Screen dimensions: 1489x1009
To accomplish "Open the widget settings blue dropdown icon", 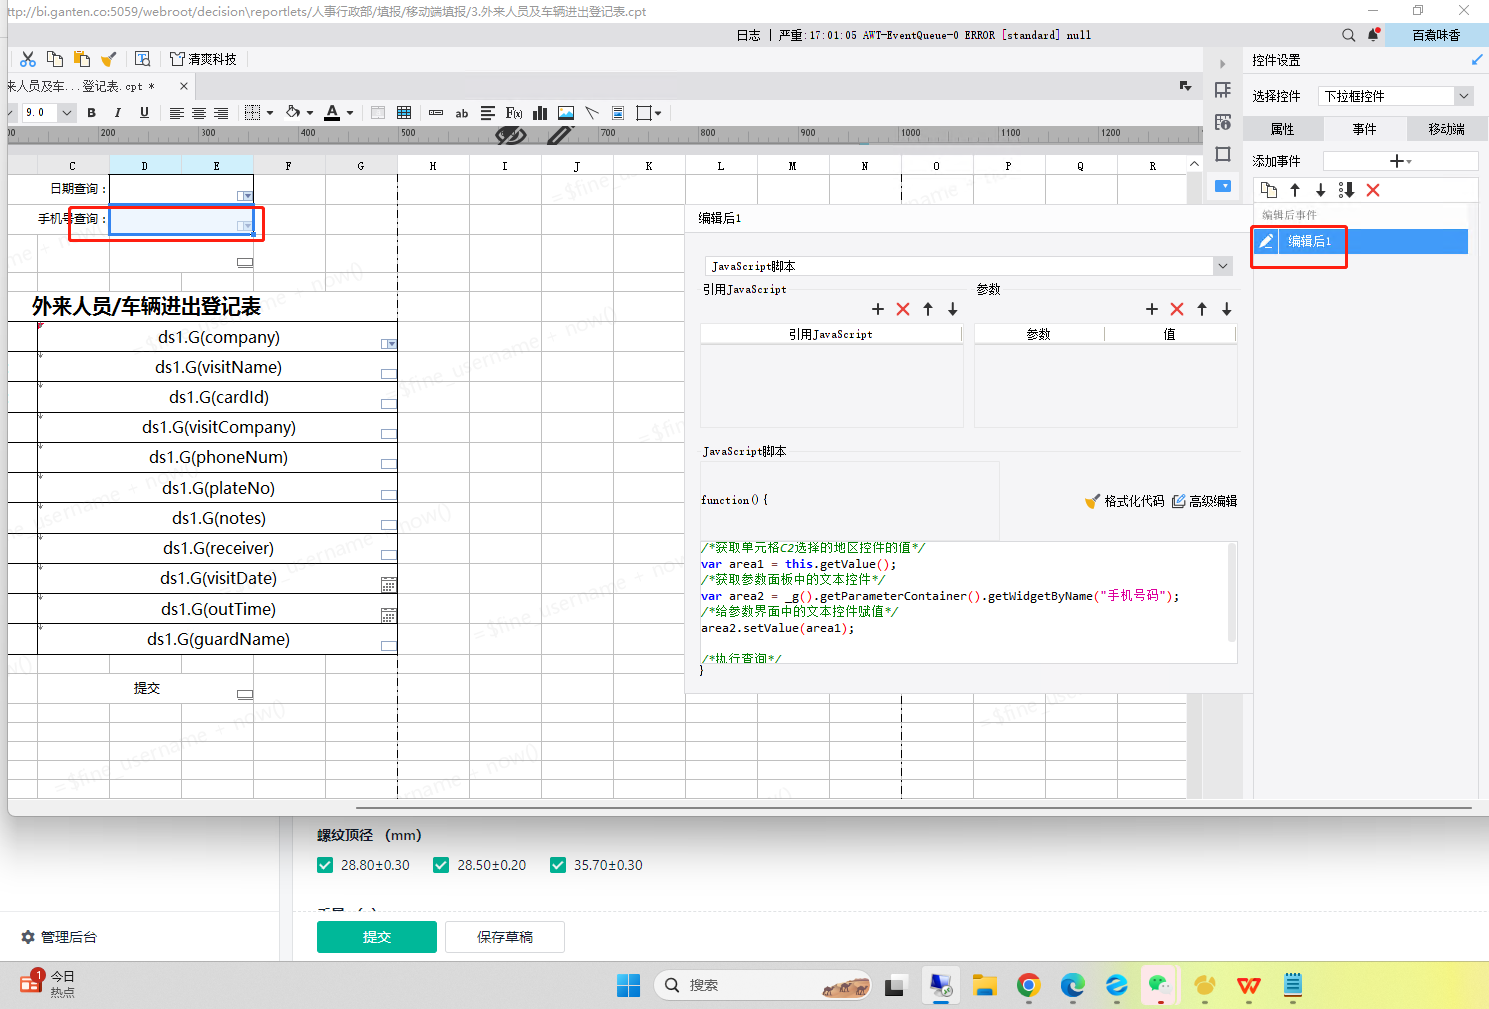I will [1222, 186].
